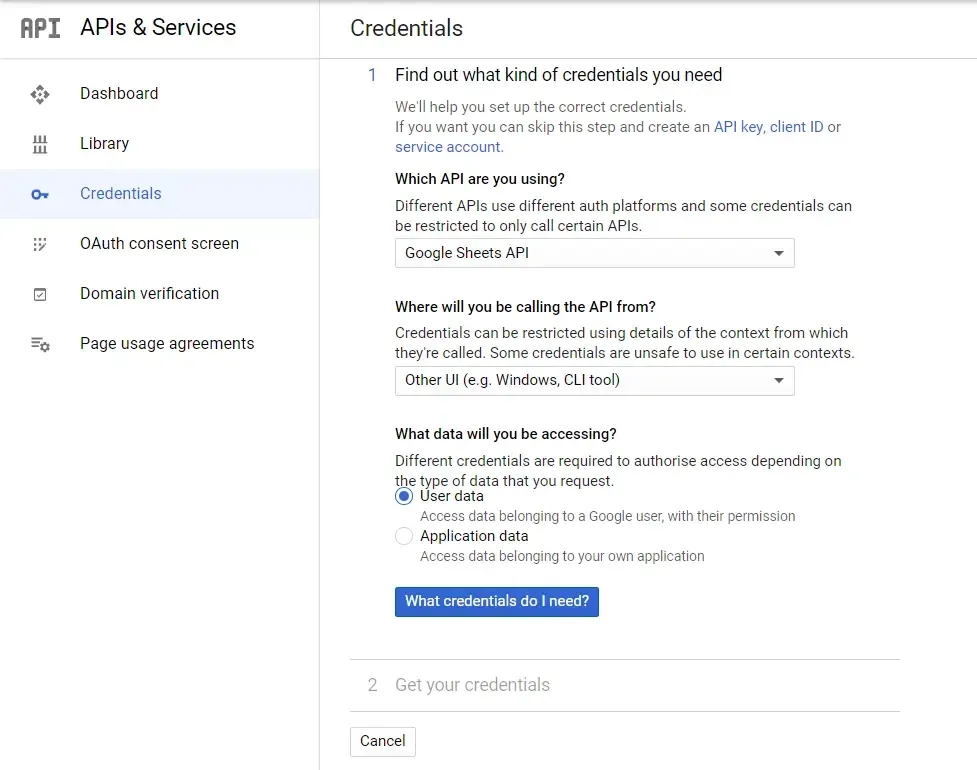977x770 pixels.
Task: Select the User data radio button
Action: click(404, 496)
